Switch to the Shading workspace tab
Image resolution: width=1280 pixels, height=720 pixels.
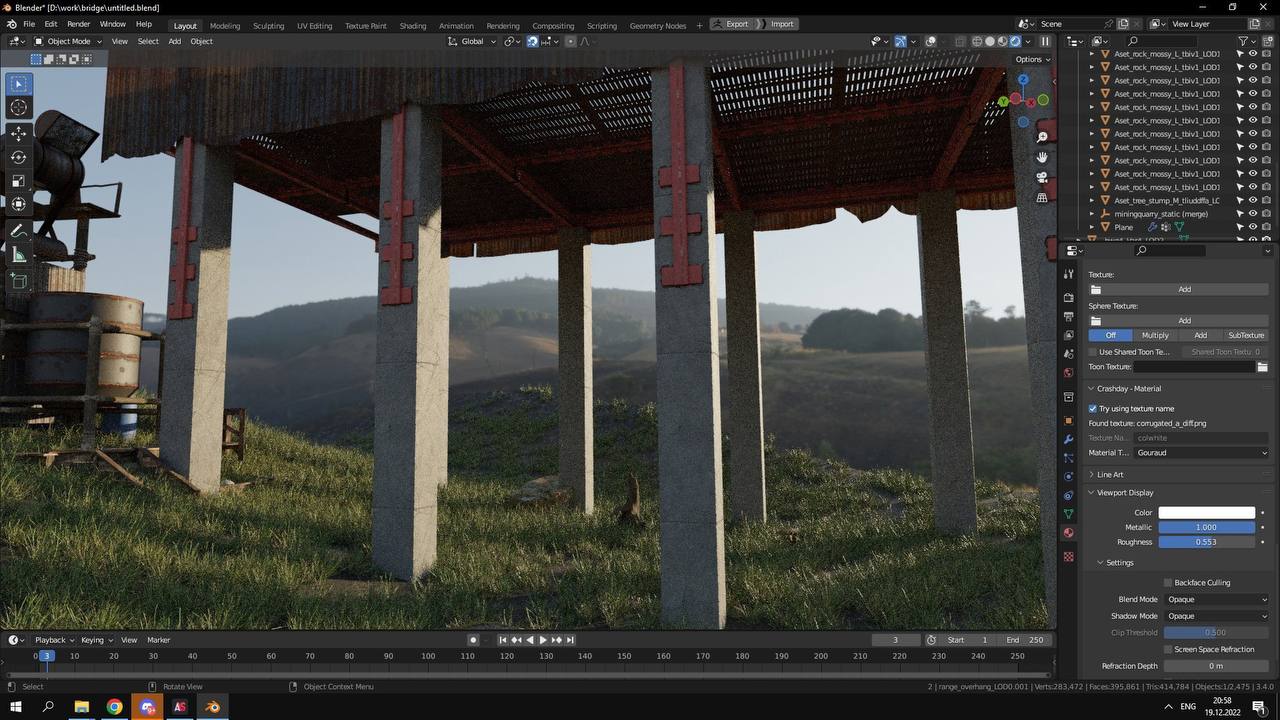(412, 25)
